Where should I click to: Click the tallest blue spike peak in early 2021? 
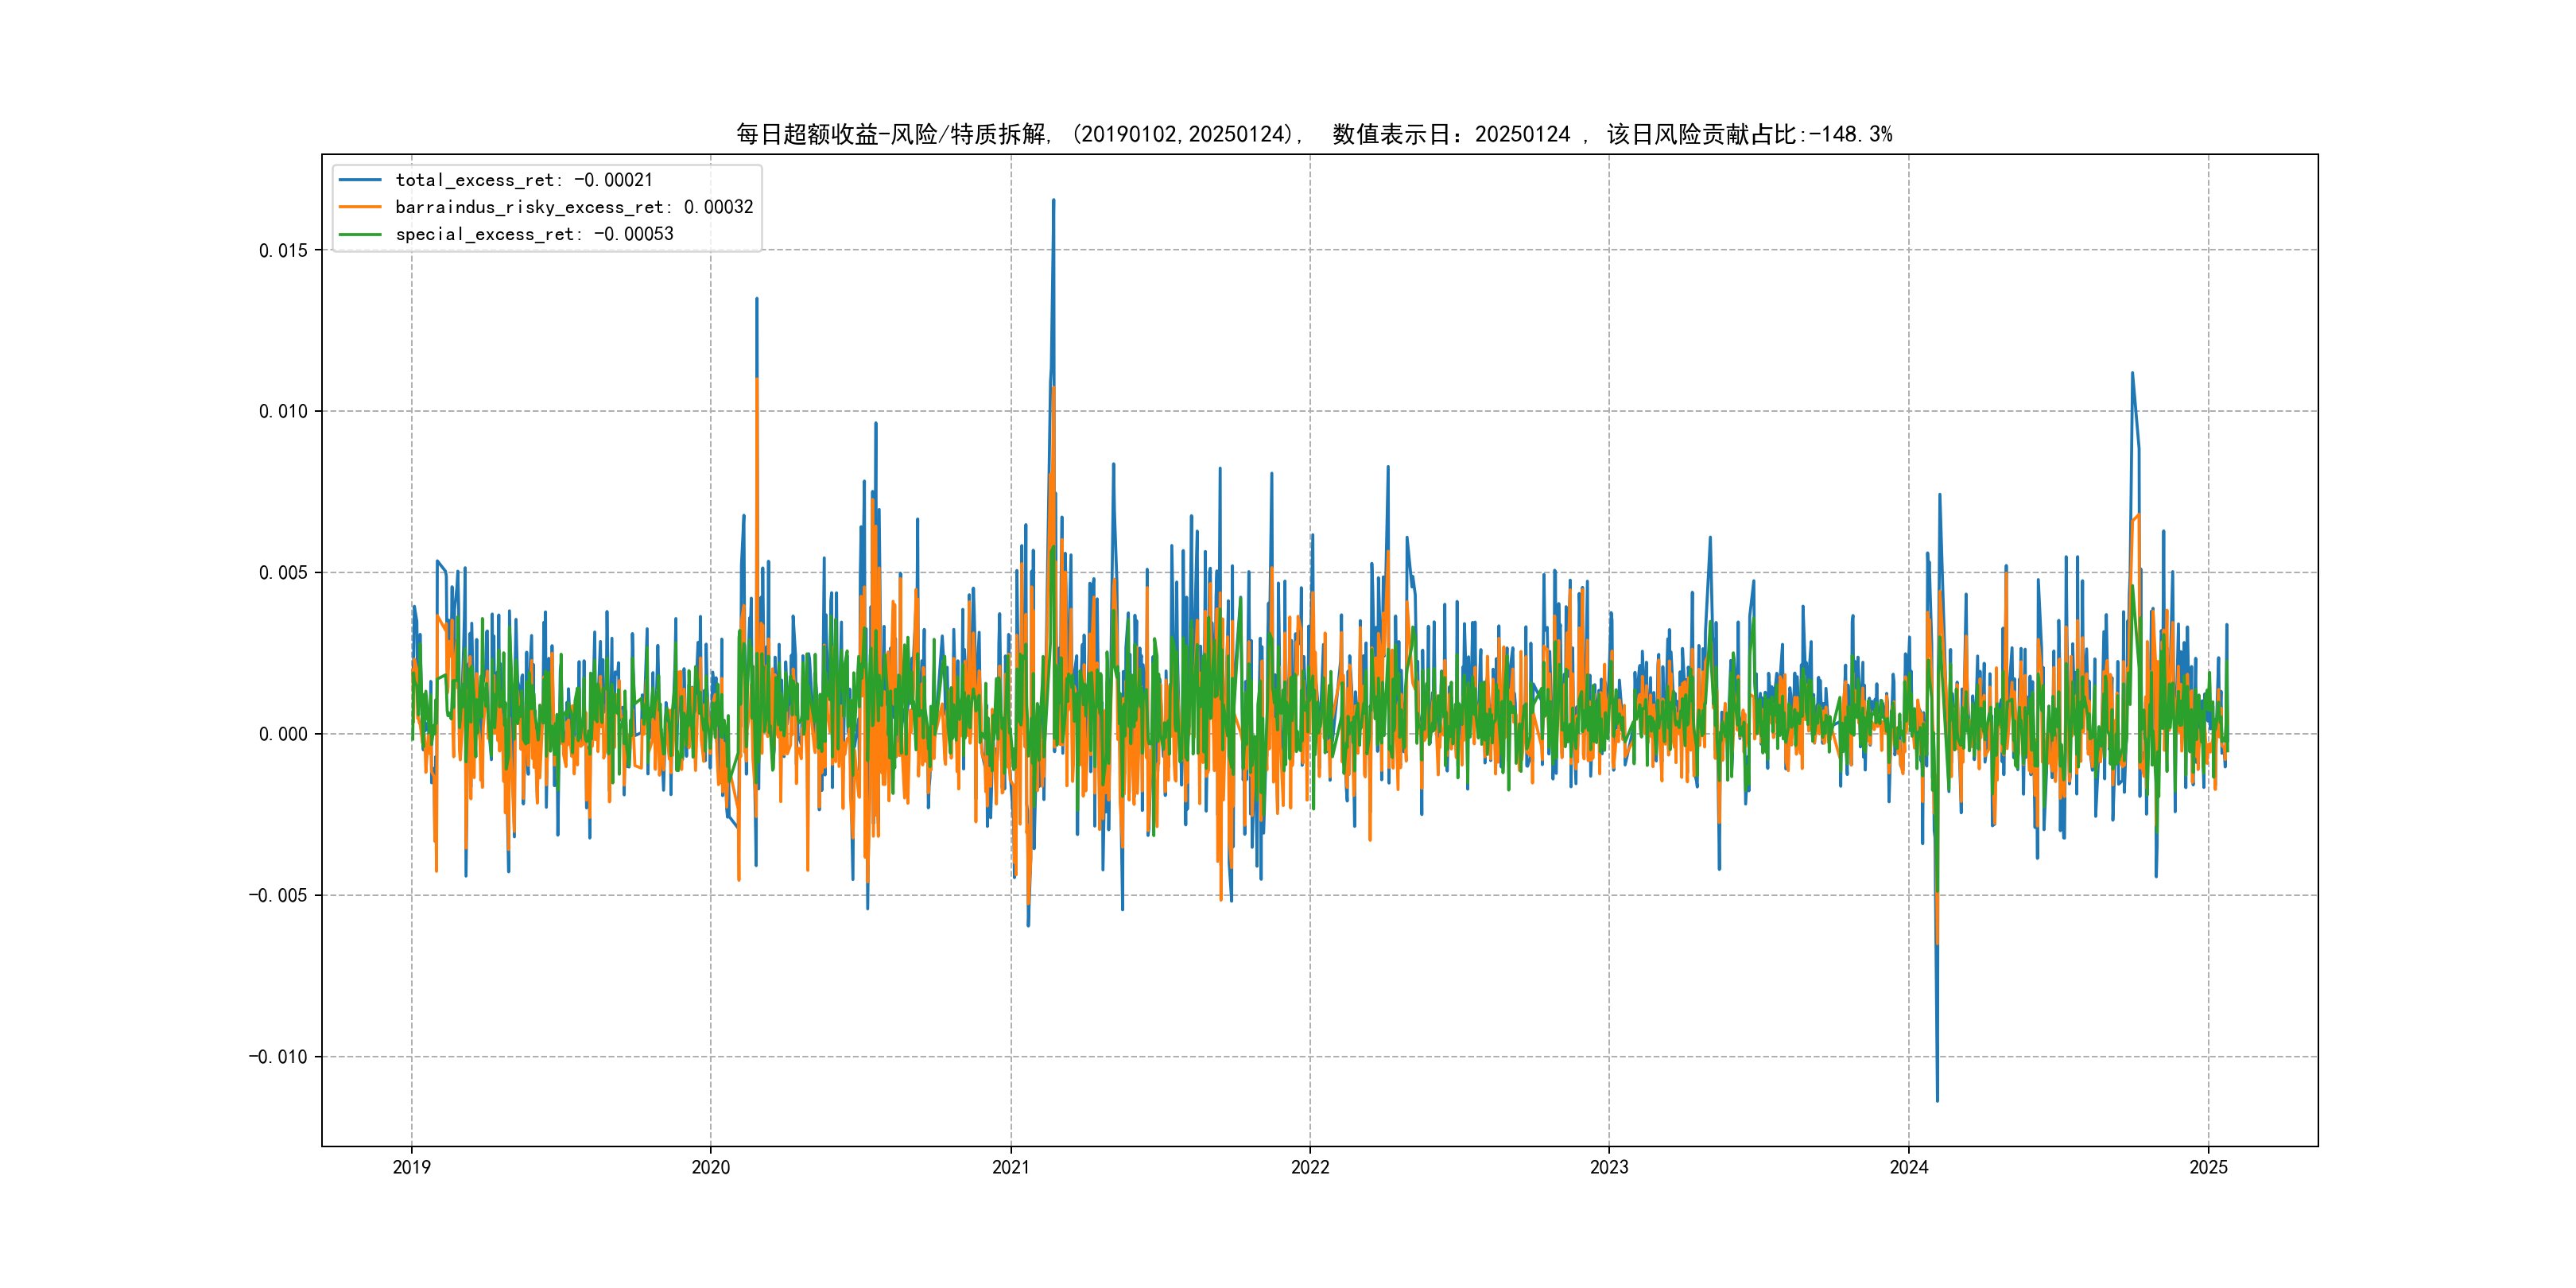coord(1053,201)
